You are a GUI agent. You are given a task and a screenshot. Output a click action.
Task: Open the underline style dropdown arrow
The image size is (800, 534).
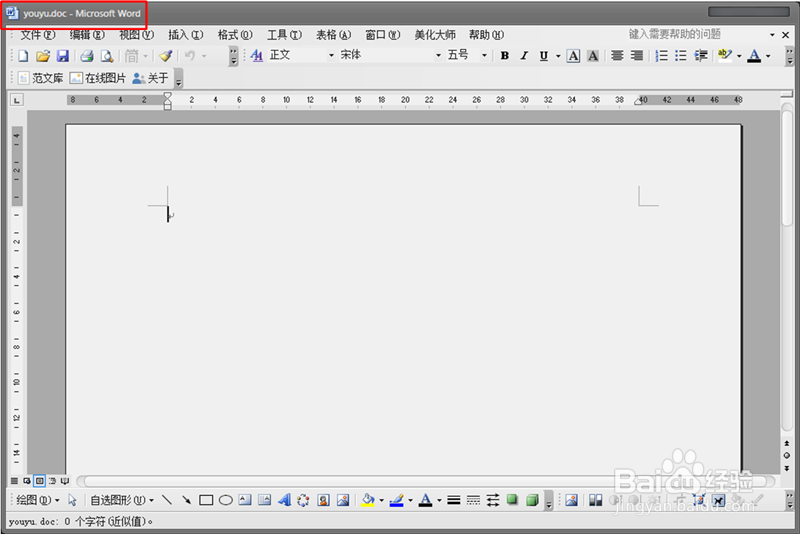558,56
